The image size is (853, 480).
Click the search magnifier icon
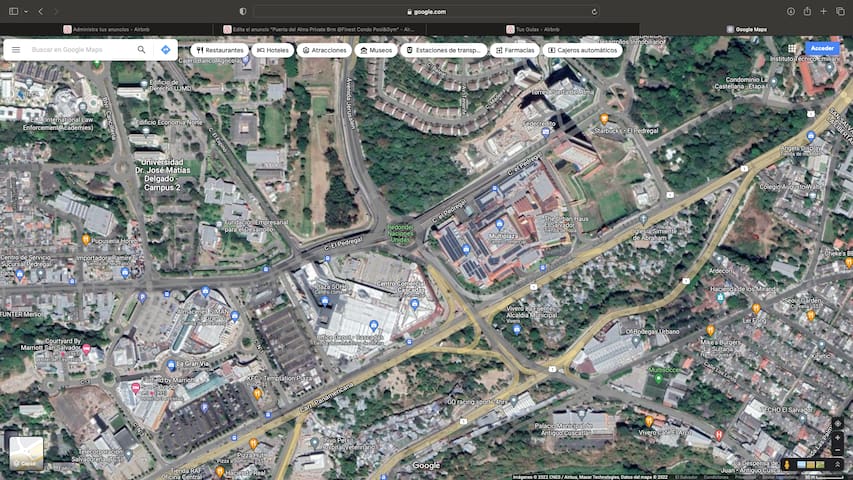(x=141, y=49)
